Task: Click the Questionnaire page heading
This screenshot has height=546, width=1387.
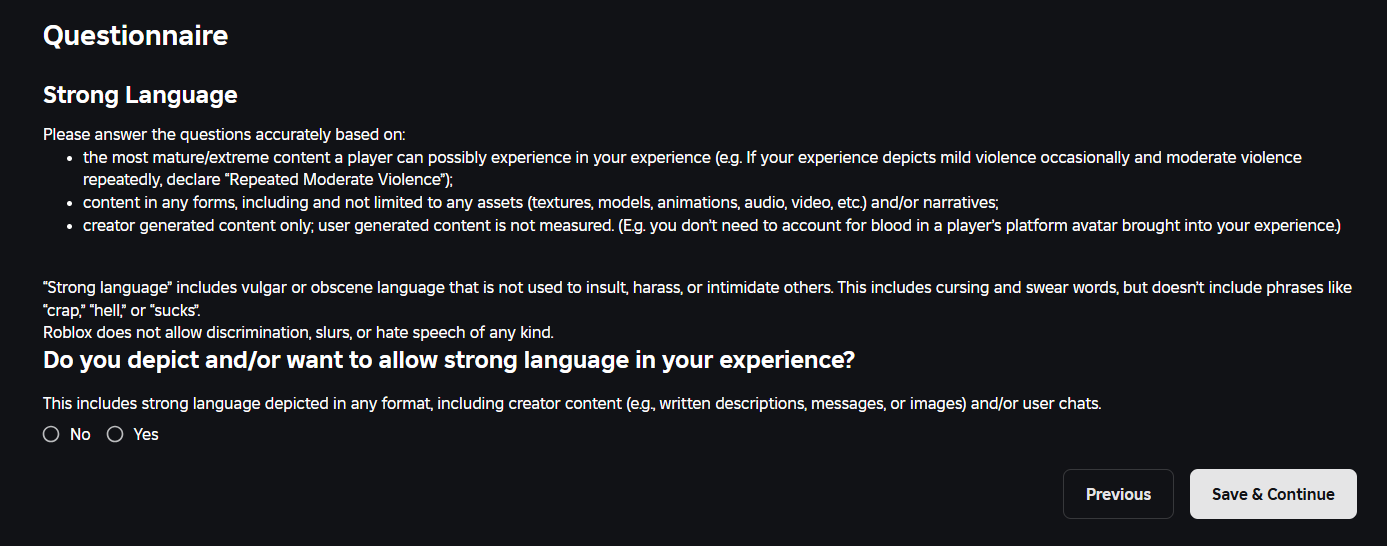Action: (136, 36)
